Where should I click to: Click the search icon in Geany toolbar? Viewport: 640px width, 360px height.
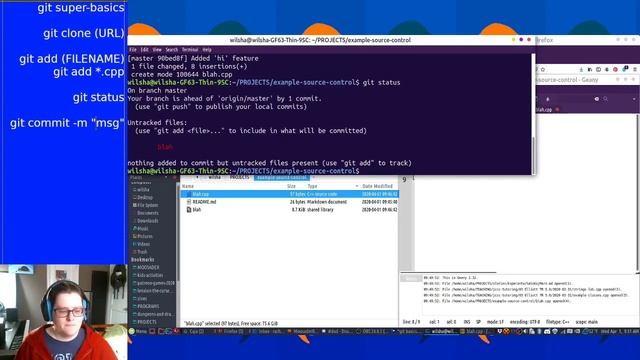(x=605, y=99)
